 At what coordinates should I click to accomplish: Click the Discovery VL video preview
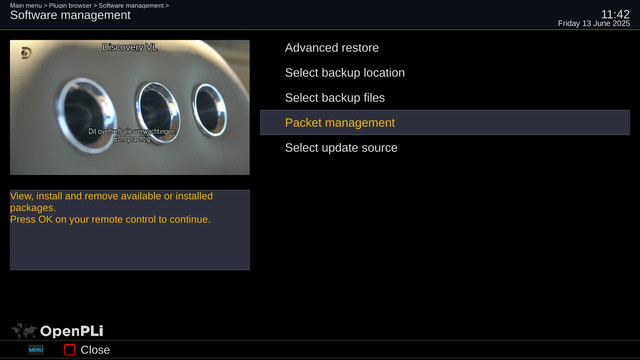[130, 107]
